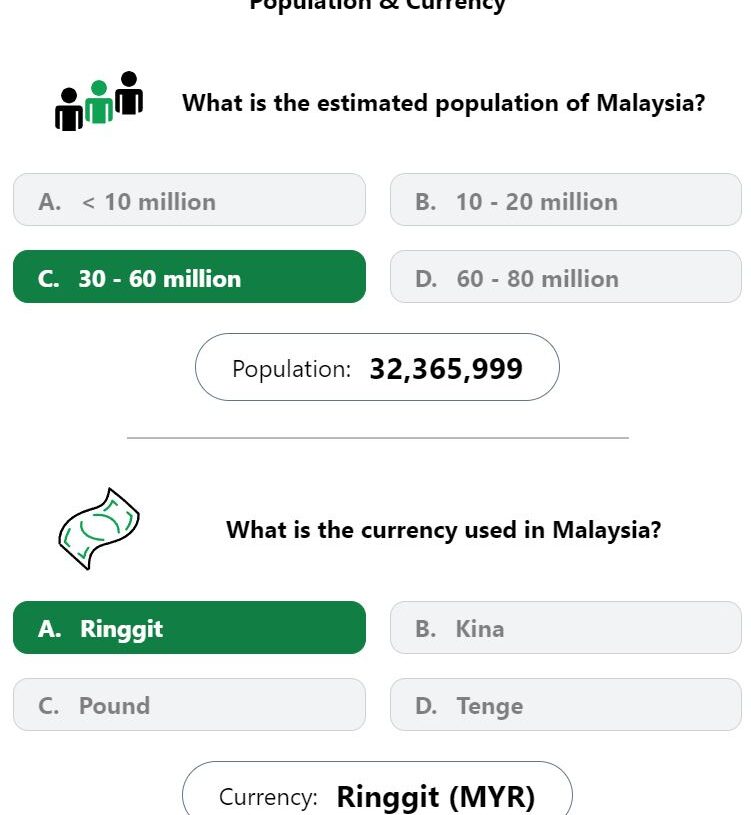Click the green banknote currency icon

click(99, 529)
